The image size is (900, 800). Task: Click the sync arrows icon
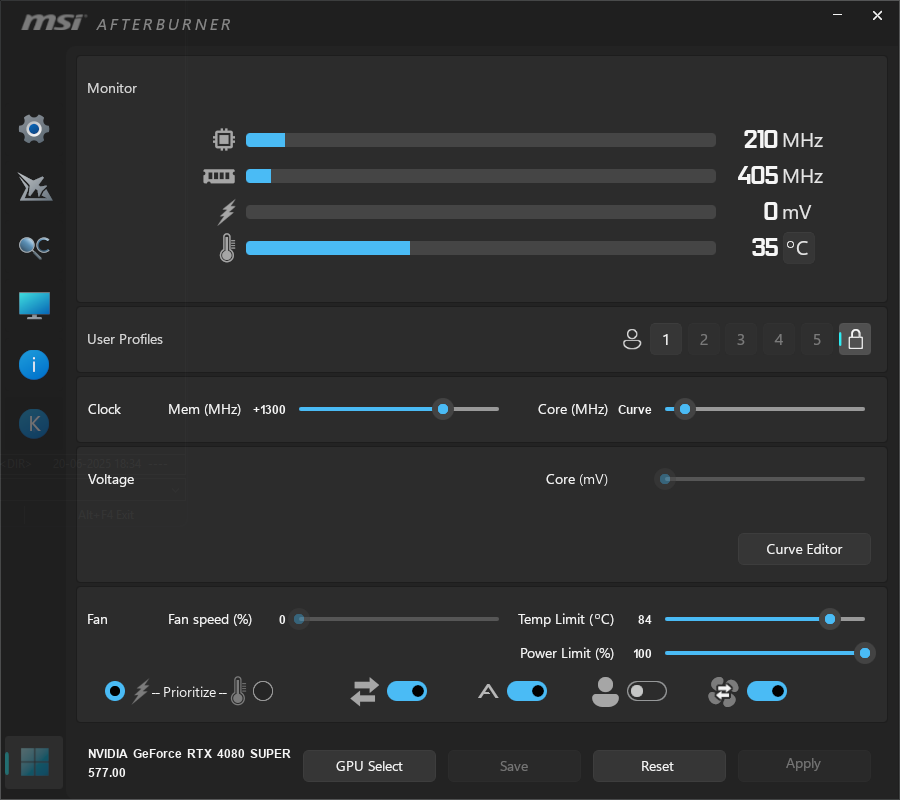[364, 692]
